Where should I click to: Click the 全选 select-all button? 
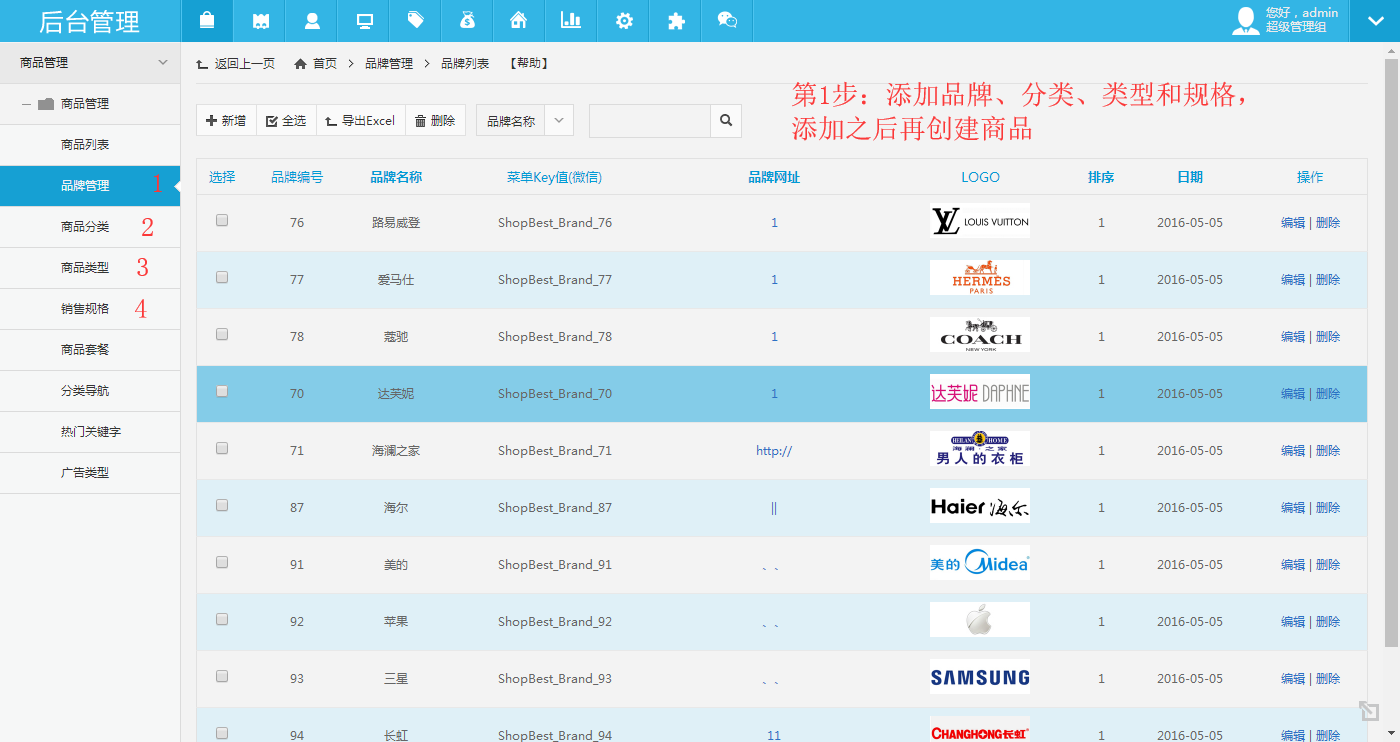[x=286, y=120]
